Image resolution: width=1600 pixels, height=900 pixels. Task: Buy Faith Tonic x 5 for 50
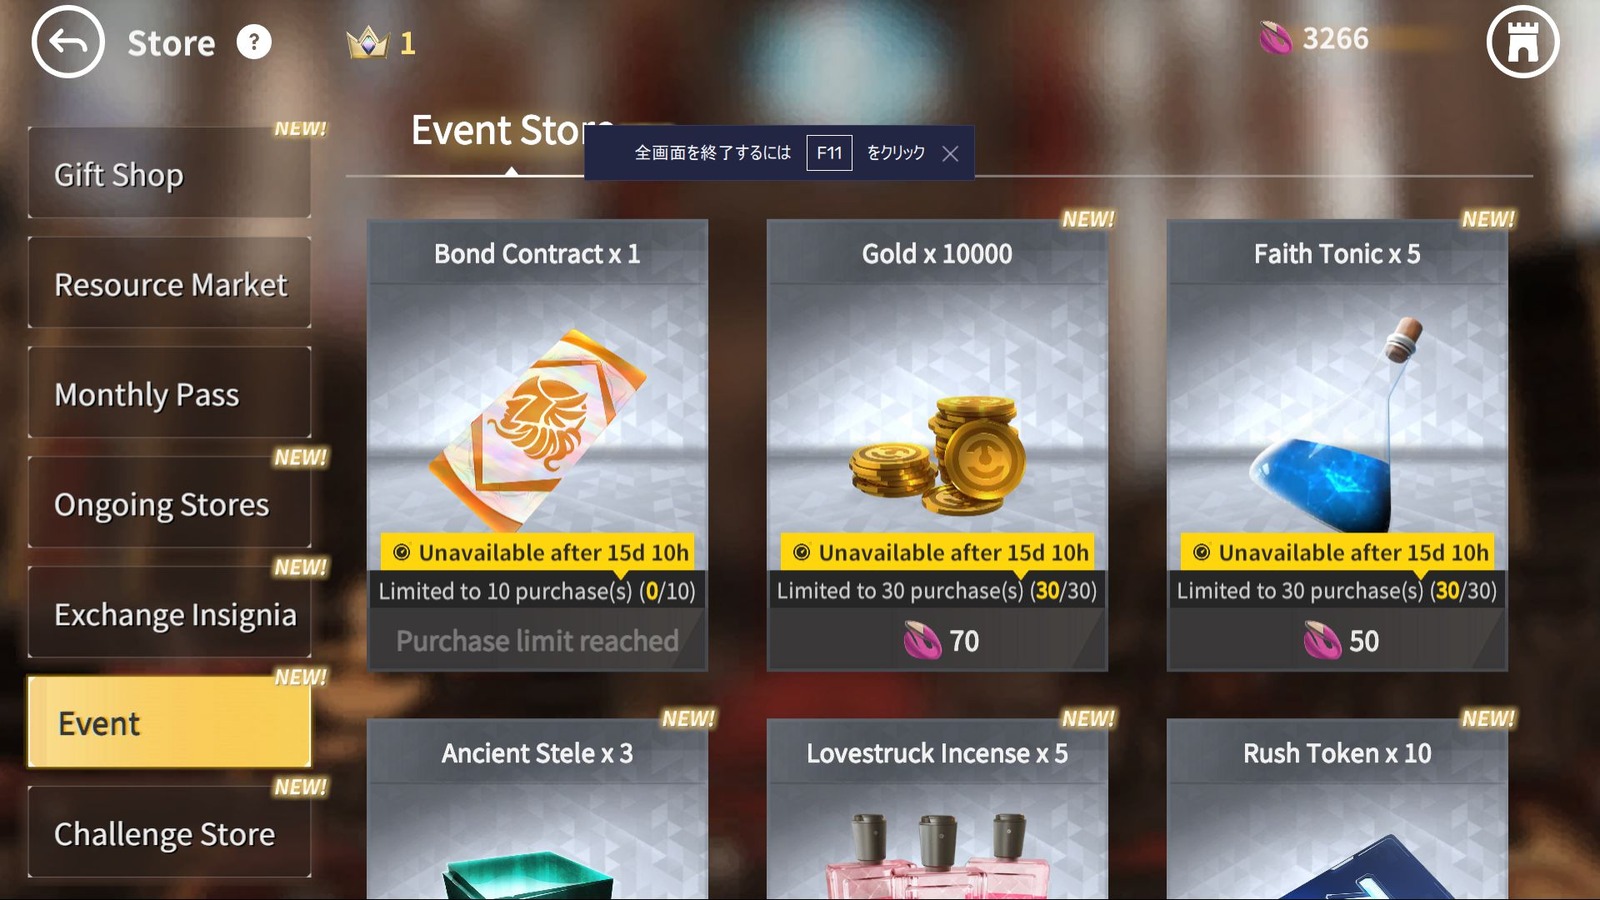[1337, 640]
